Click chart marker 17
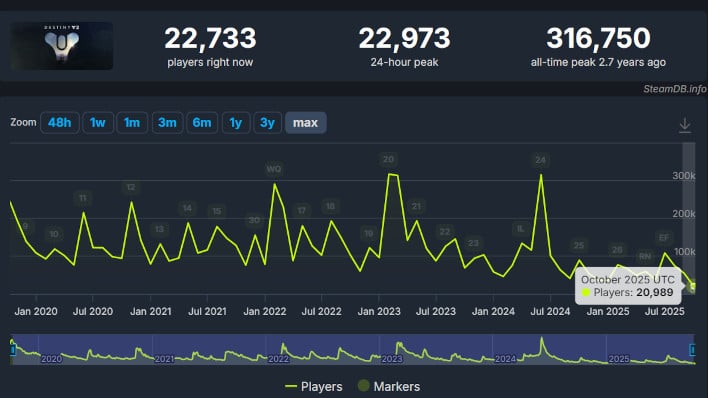The image size is (708, 398). [x=302, y=211]
